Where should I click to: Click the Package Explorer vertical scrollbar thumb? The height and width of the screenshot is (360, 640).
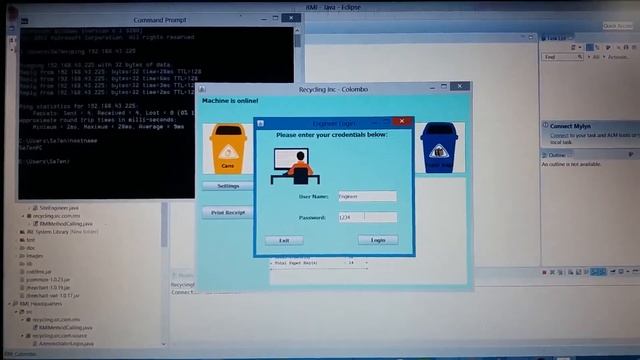coord(164,224)
